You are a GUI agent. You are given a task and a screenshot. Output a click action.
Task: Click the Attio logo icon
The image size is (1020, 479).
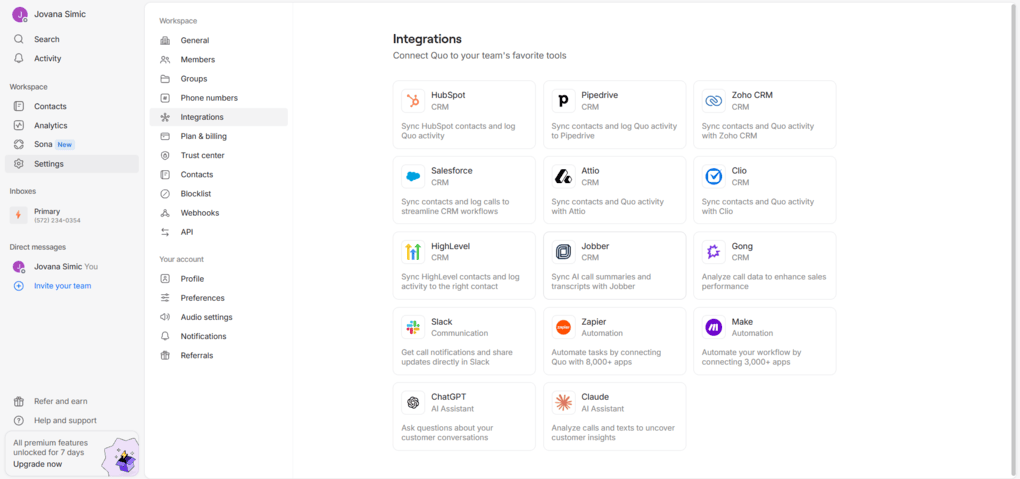[563, 176]
